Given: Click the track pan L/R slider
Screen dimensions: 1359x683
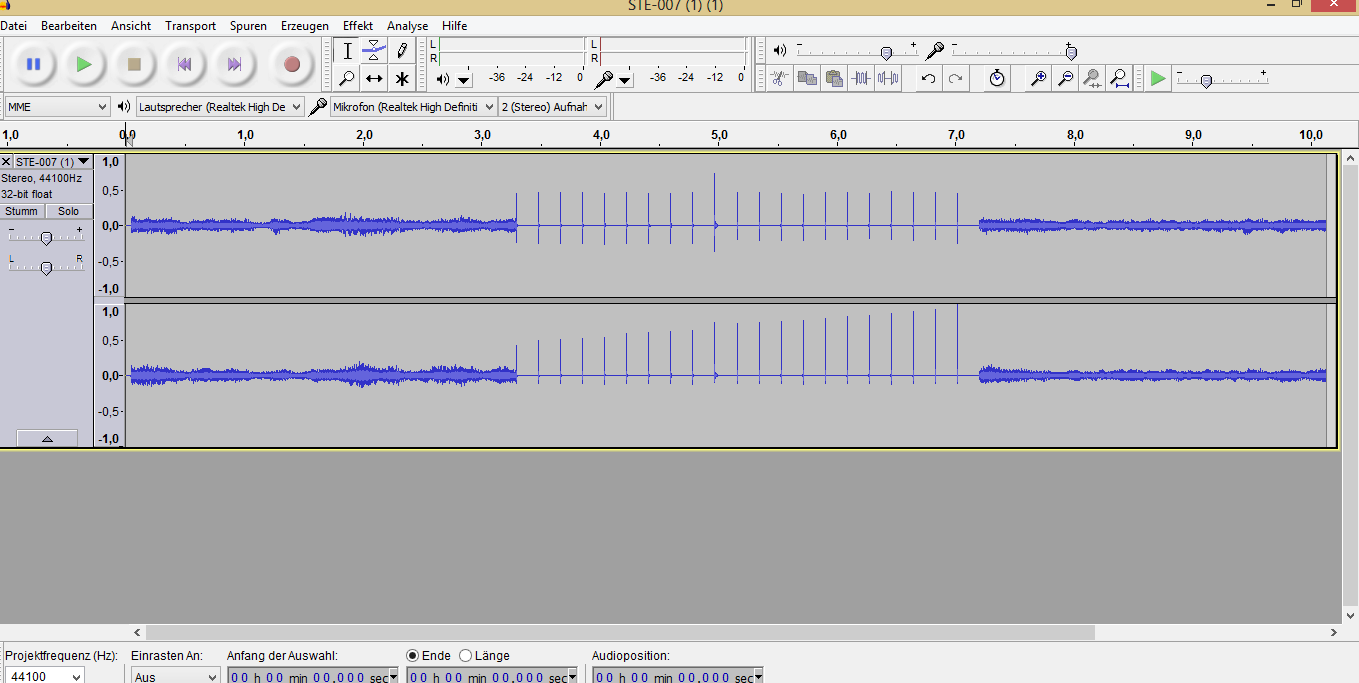Looking at the screenshot, I should pyautogui.click(x=46, y=266).
